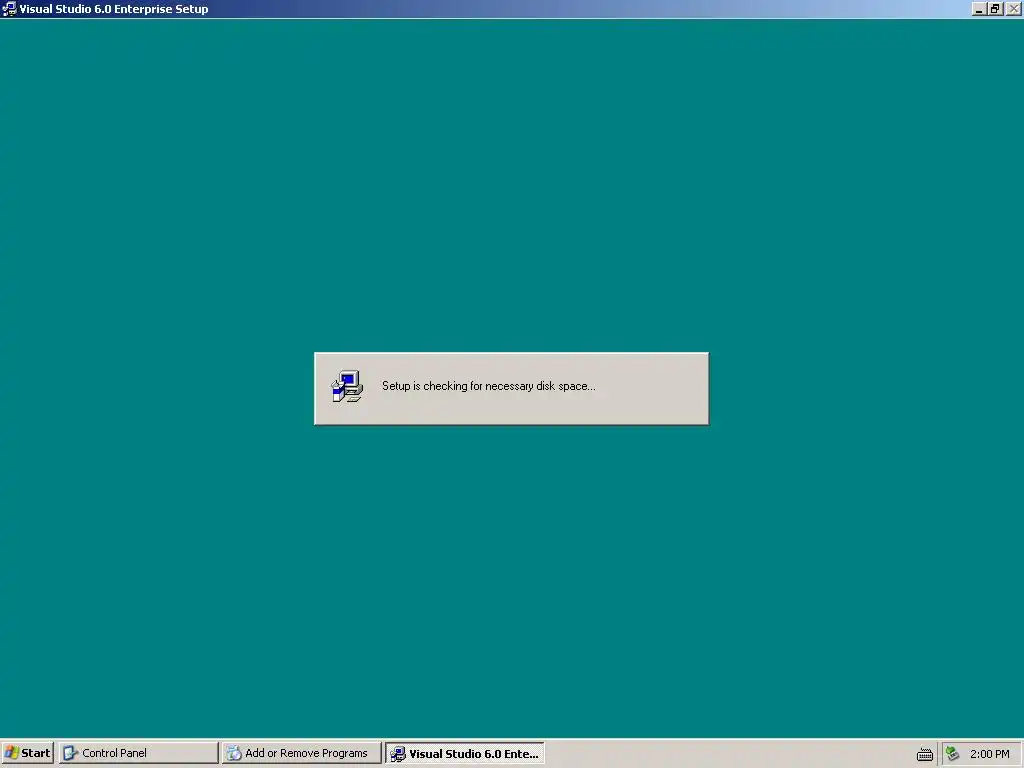Click the Visual Studio 6.0 Enterprise Setup title text
This screenshot has height=768, width=1024.
coord(114,9)
